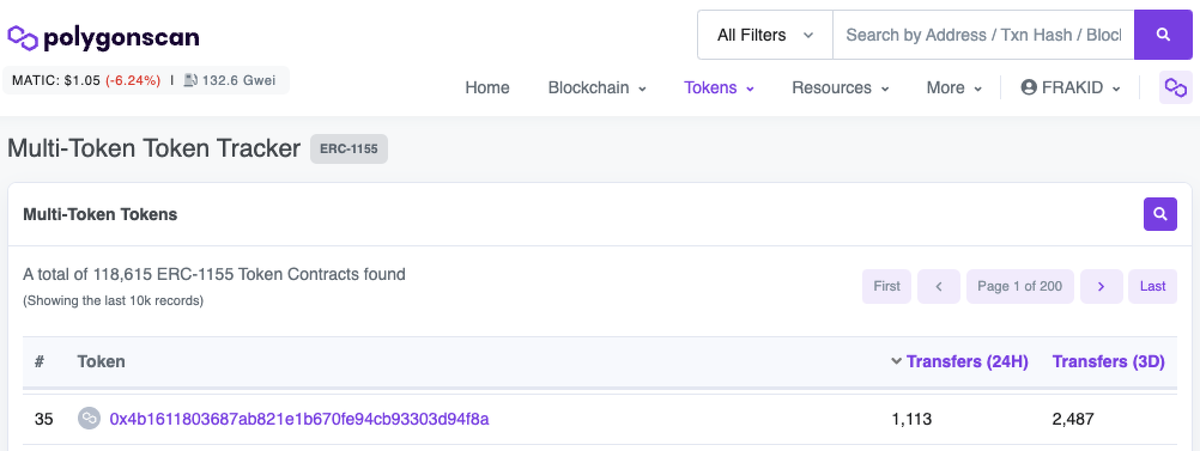Click the token icon beside 0x4b16 address
This screenshot has height=451, width=1200.
click(x=89, y=419)
